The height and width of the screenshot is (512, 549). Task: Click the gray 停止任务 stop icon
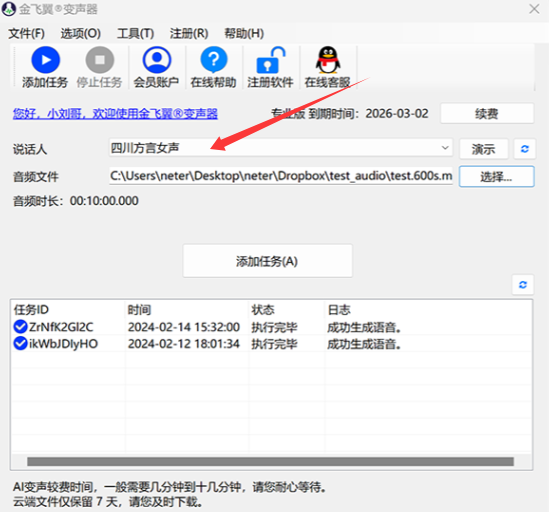click(100, 60)
